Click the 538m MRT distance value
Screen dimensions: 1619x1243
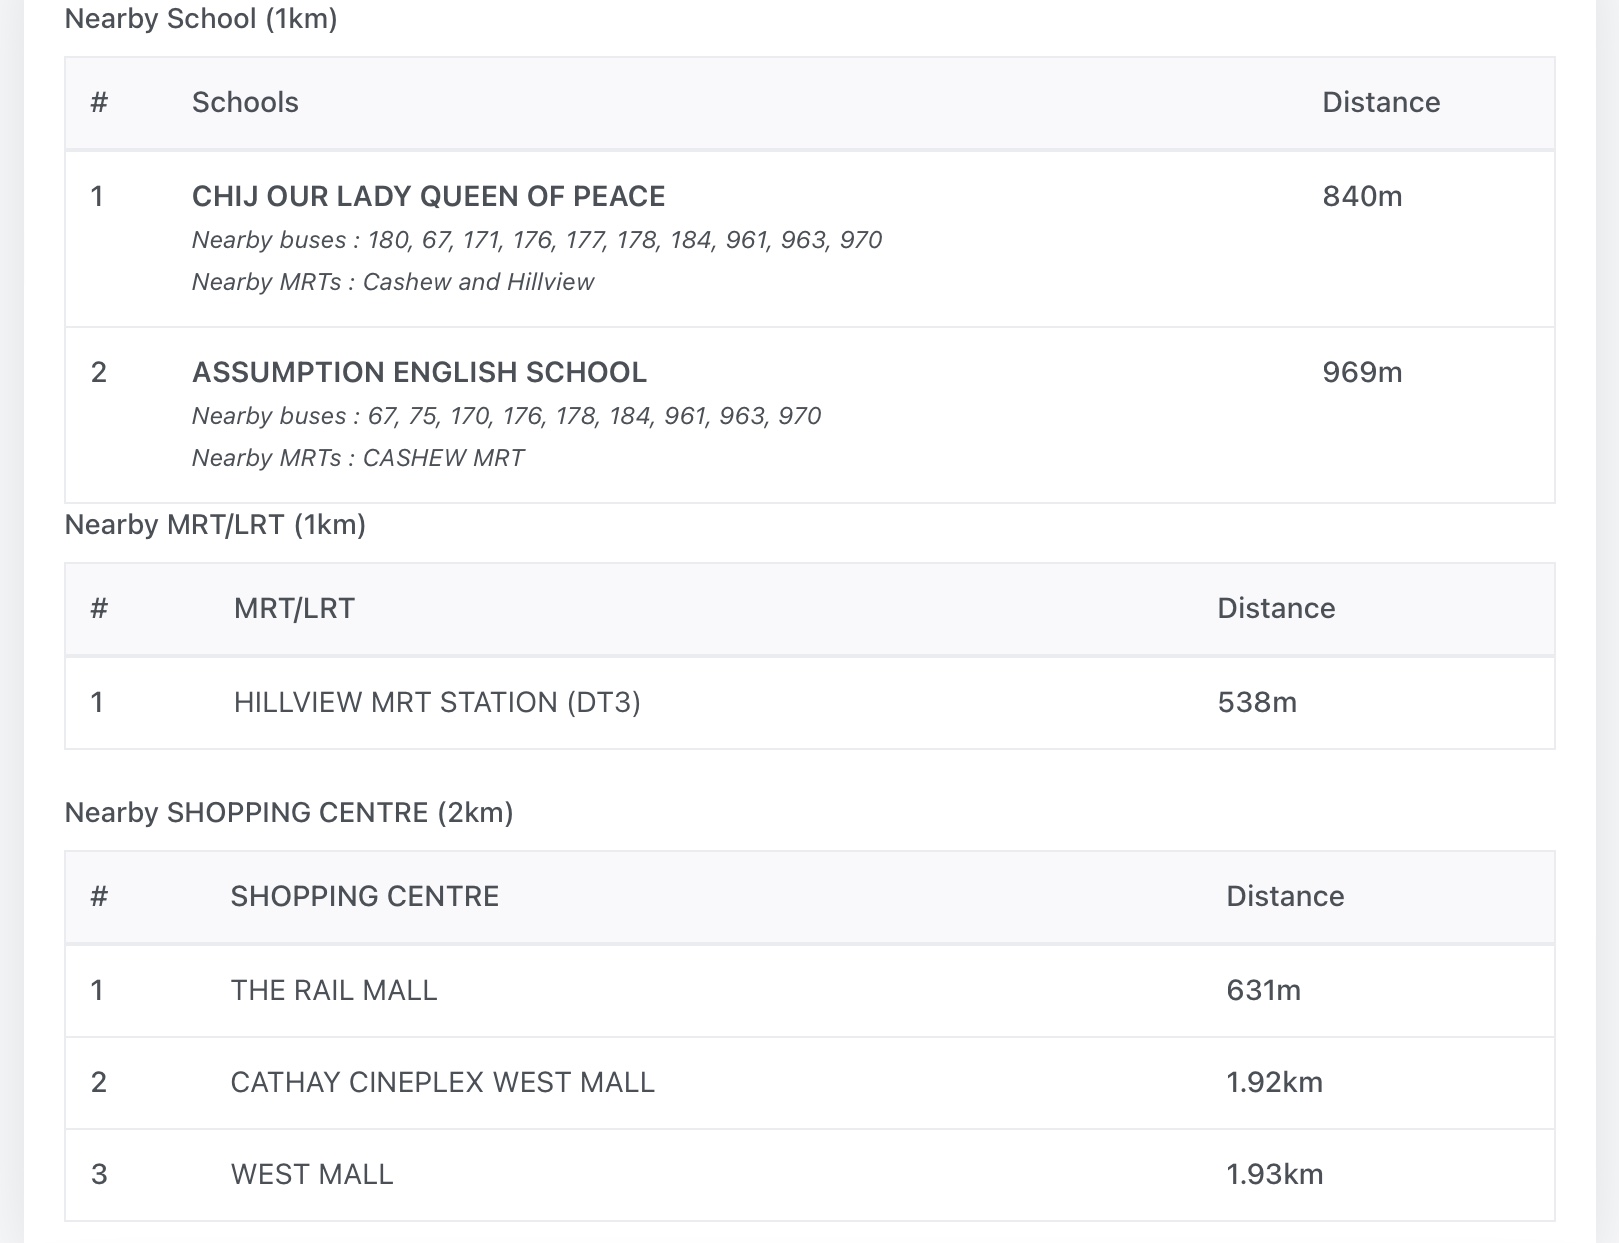(1257, 702)
